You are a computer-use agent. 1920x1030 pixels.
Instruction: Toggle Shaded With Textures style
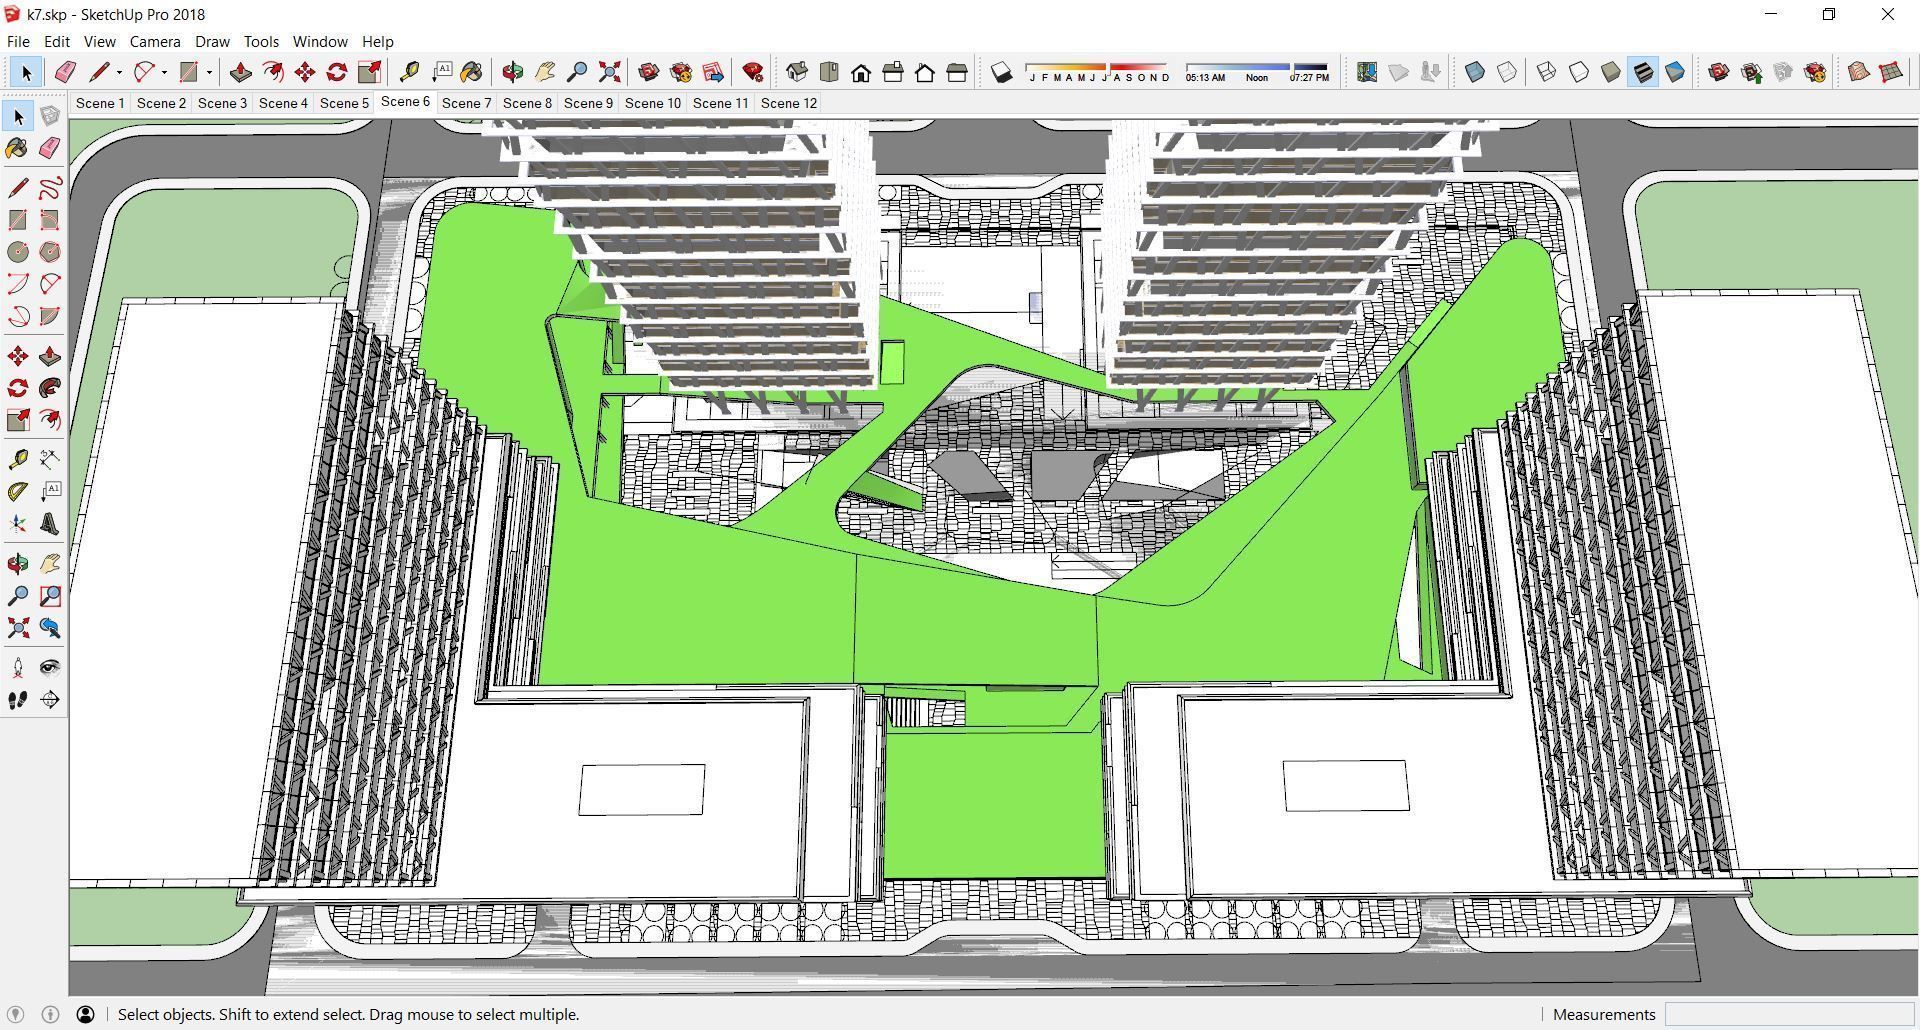click(1643, 72)
